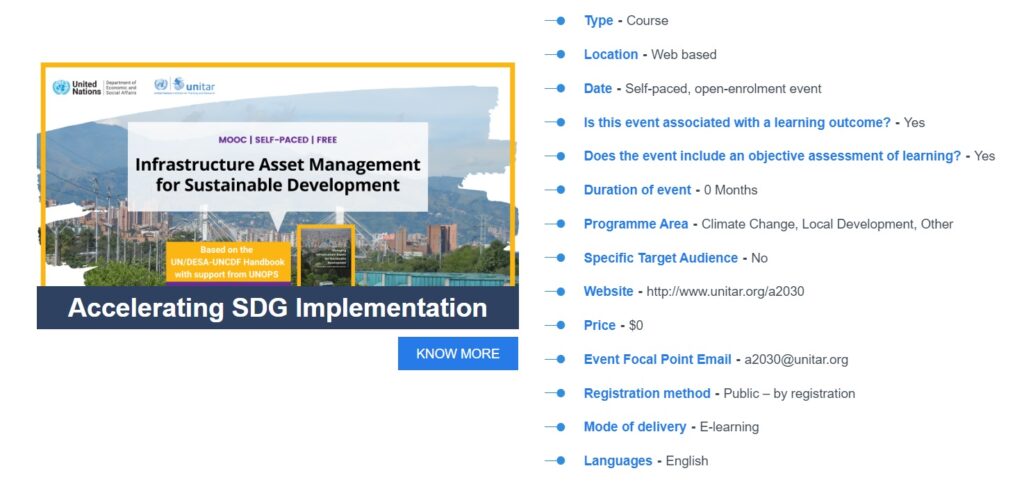Click the bullet marker beside Price

560,325
